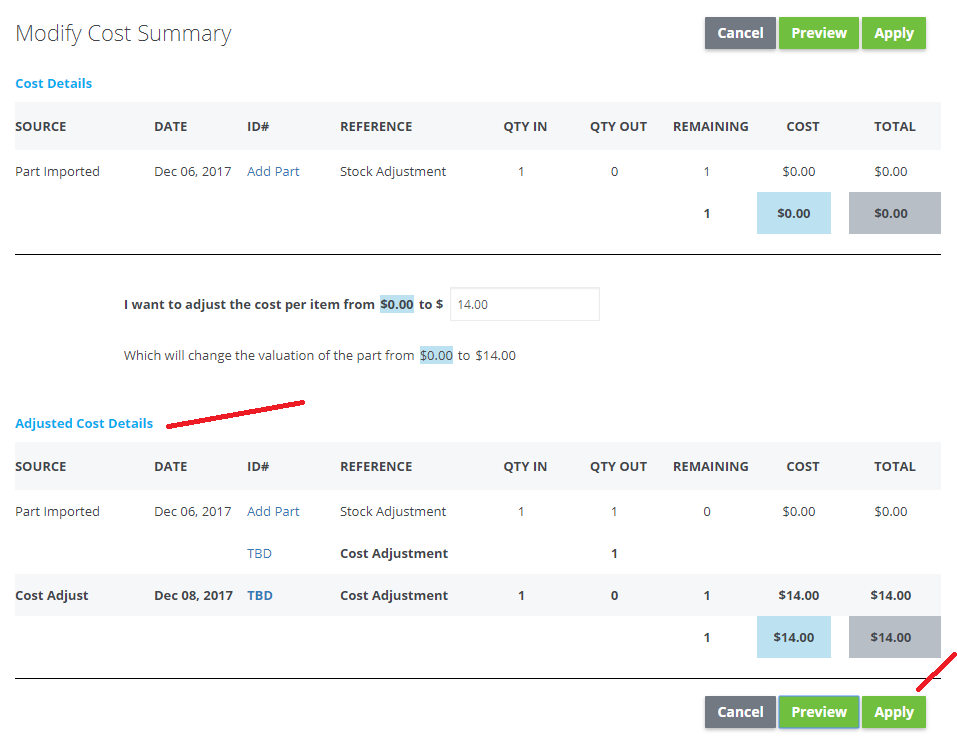The height and width of the screenshot is (737, 957).
Task: Click light blue $14.00 cost summary cell
Action: pyautogui.click(x=793, y=637)
